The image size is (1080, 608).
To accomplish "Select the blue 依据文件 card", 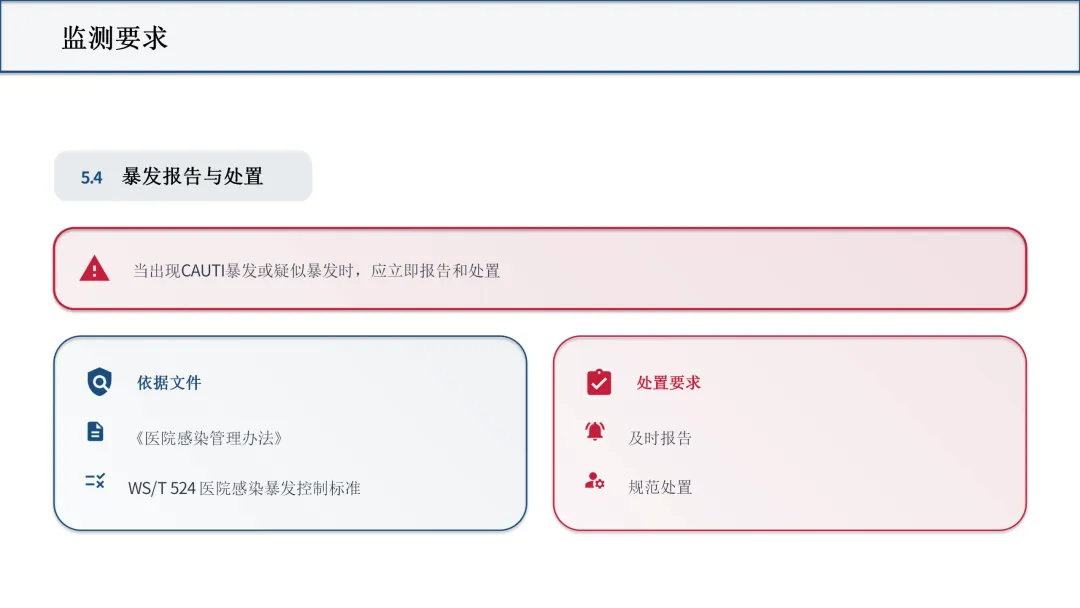I will [x=290, y=433].
